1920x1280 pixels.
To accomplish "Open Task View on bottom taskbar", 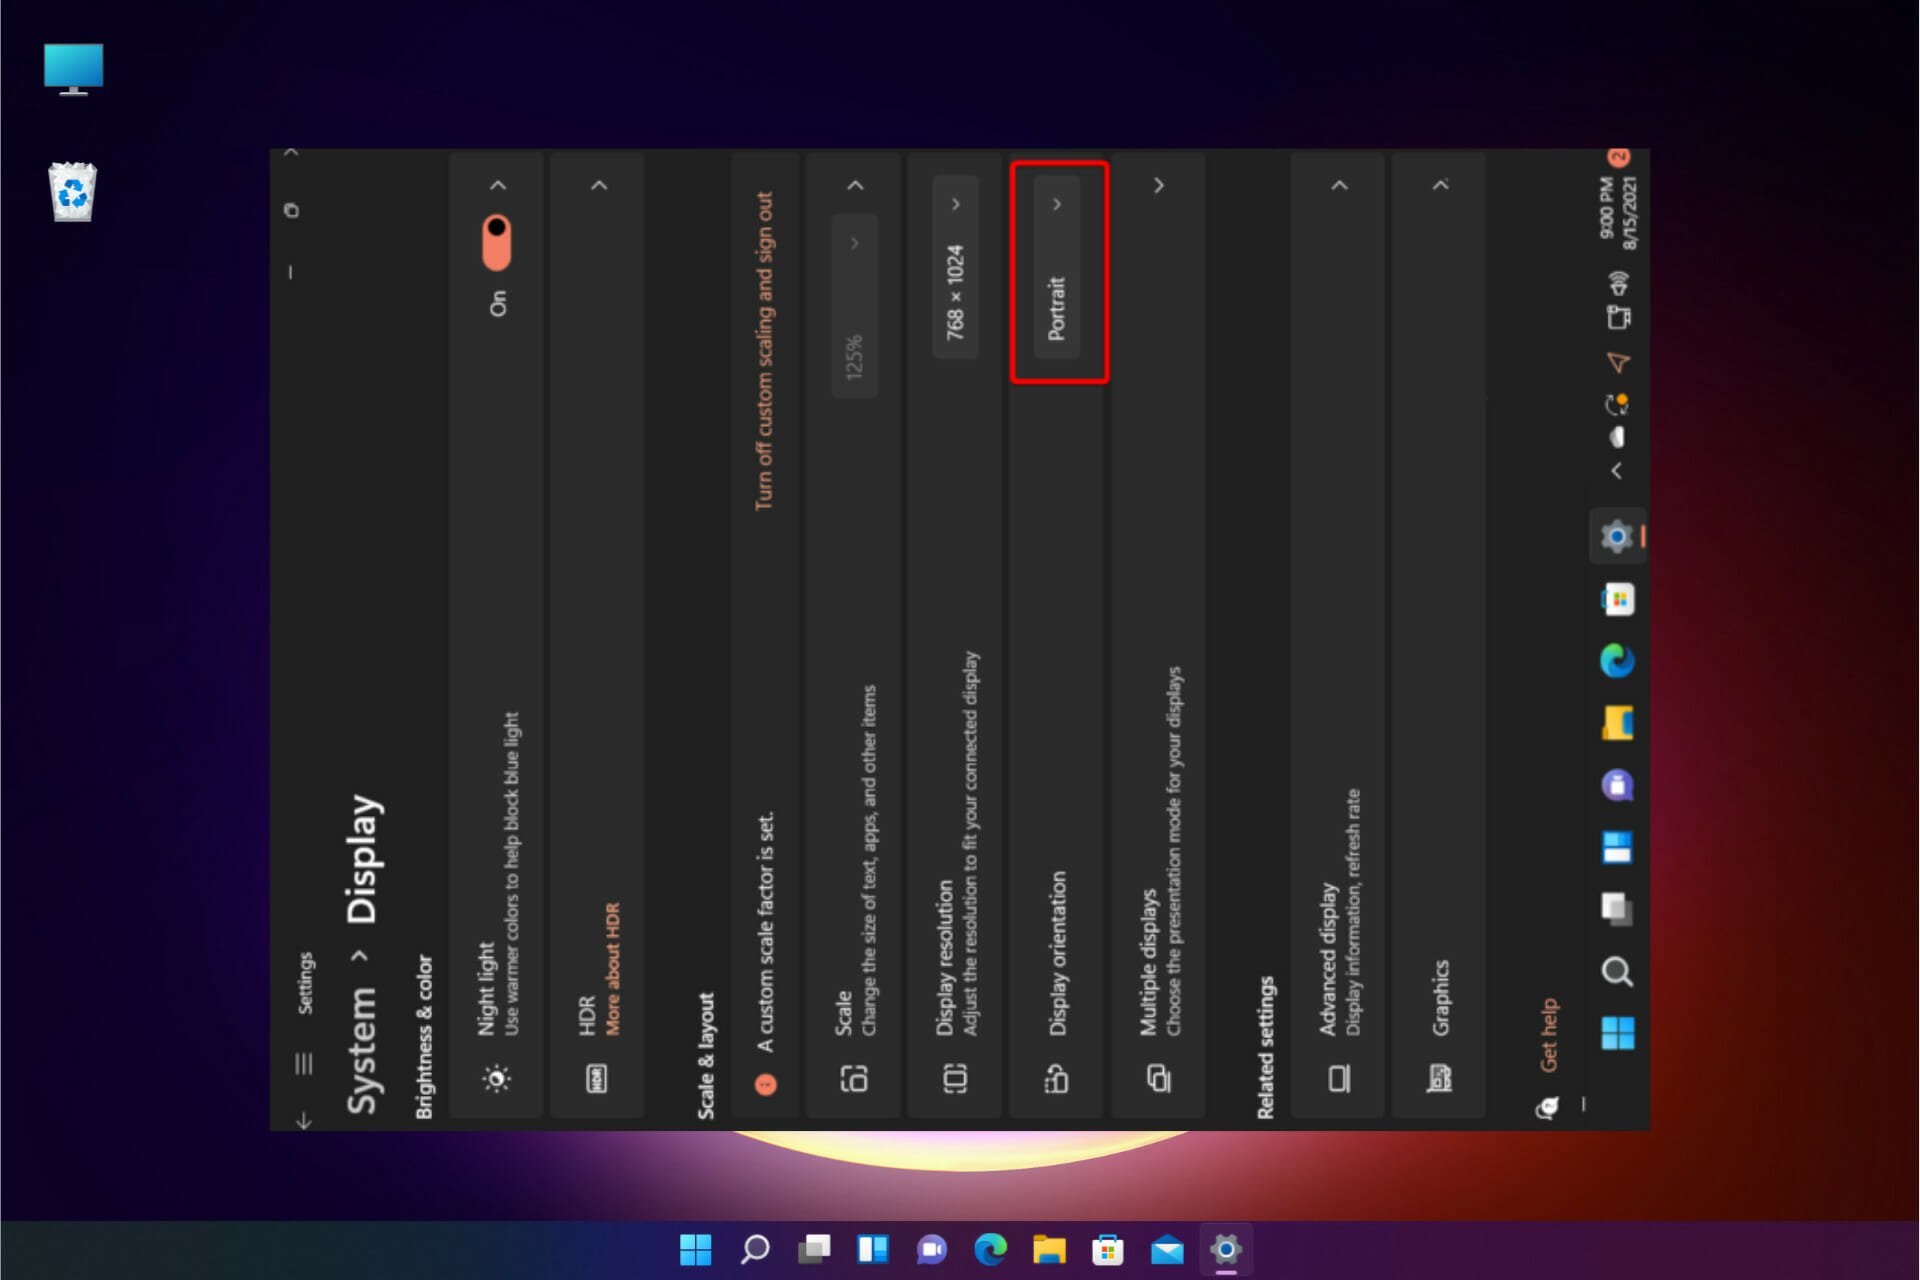I will tap(814, 1249).
